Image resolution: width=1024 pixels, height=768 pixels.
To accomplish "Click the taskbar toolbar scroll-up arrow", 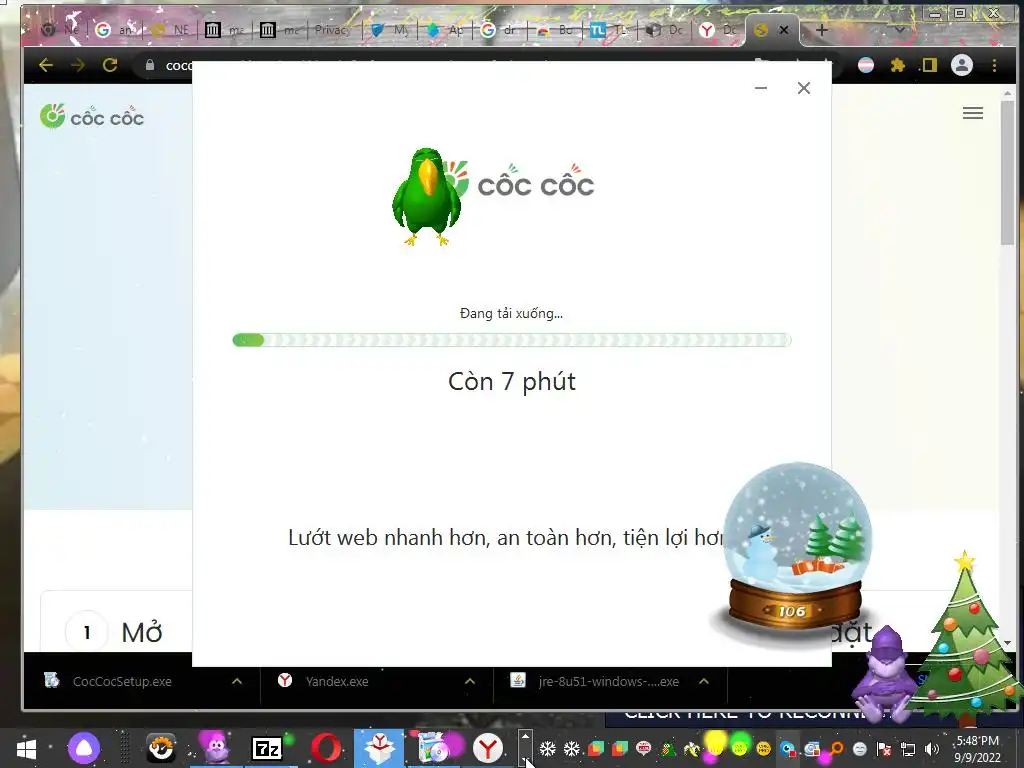I will [x=525, y=737].
